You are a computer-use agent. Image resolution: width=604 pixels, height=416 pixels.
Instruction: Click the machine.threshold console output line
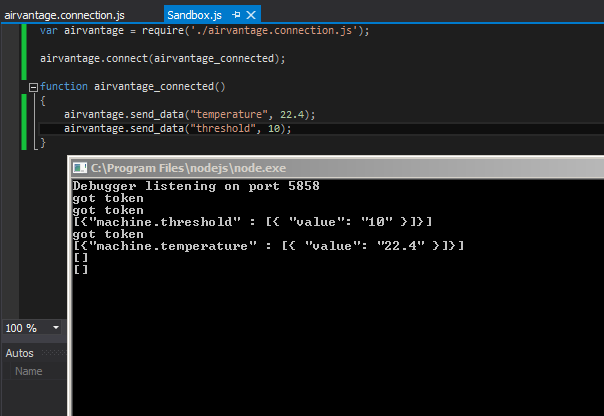(x=252, y=221)
